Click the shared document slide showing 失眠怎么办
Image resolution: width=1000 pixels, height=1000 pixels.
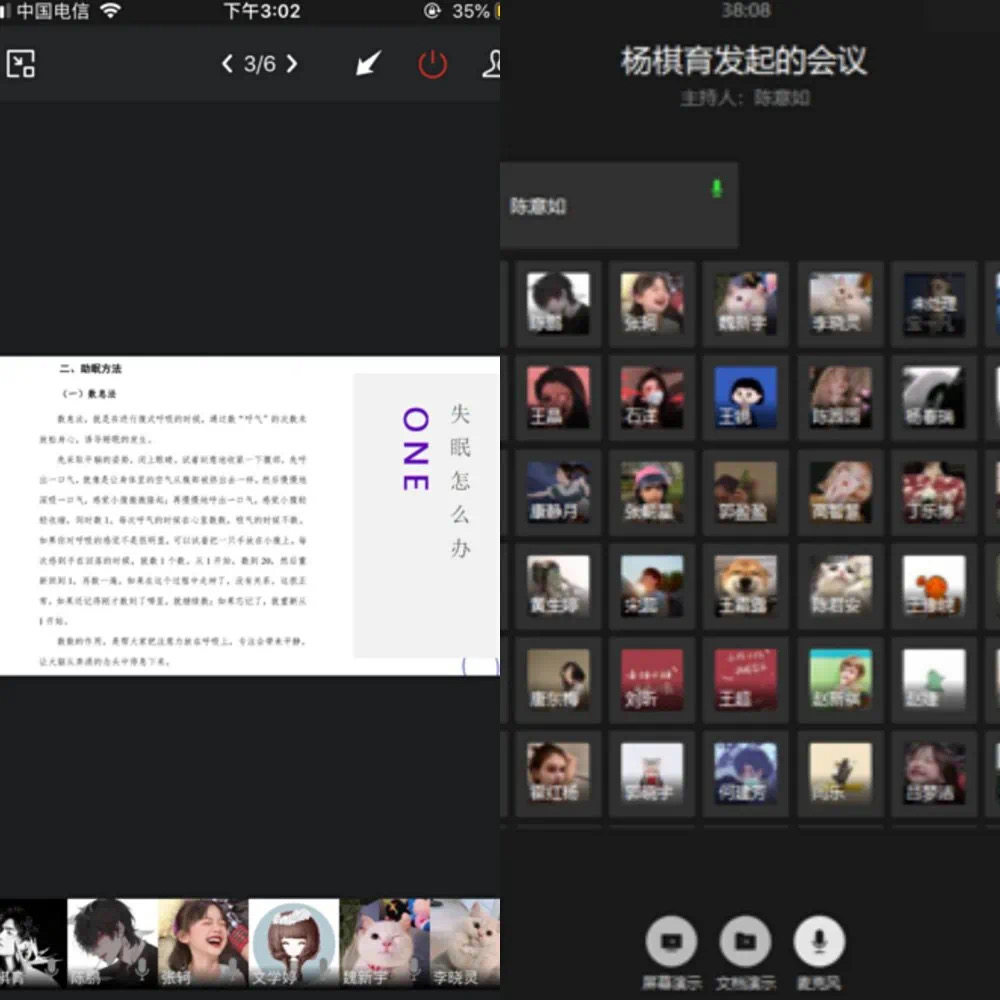[250, 515]
